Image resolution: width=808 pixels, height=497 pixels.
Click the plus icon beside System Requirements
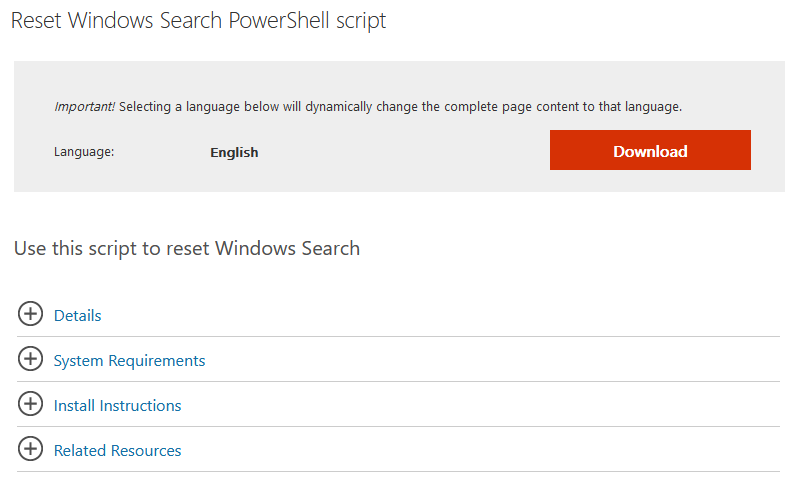pos(31,359)
